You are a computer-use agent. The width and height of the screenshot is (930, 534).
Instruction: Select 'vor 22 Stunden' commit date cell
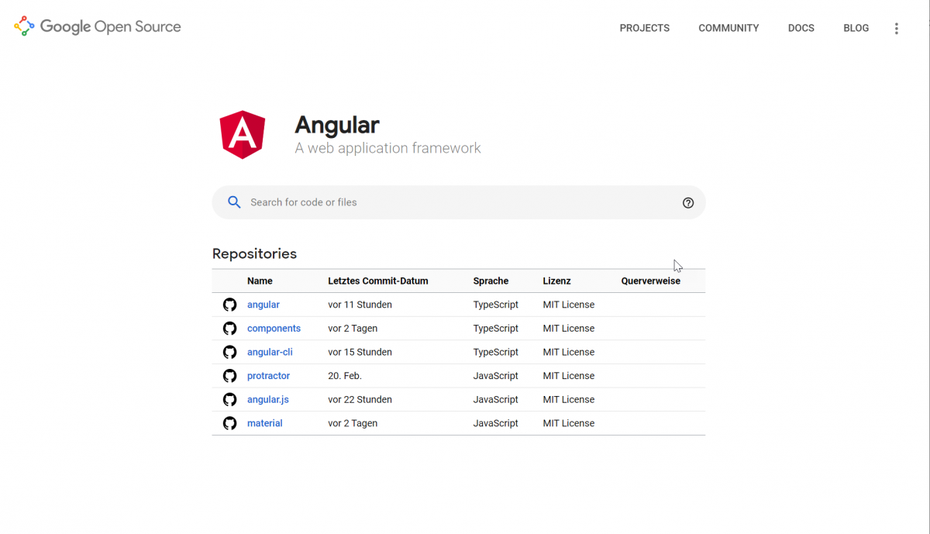tap(360, 399)
